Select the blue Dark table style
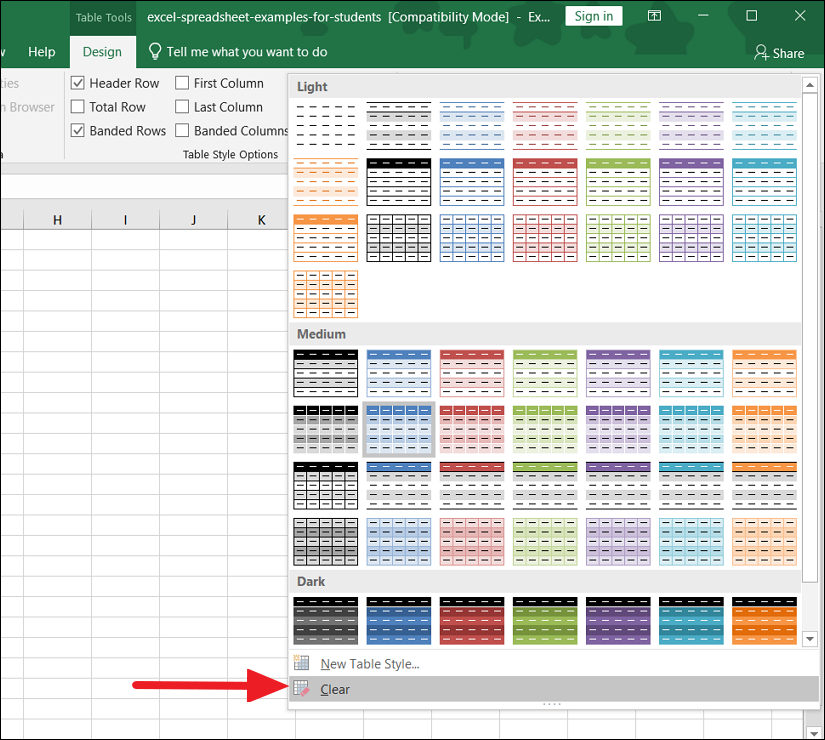The image size is (825, 740). point(399,621)
